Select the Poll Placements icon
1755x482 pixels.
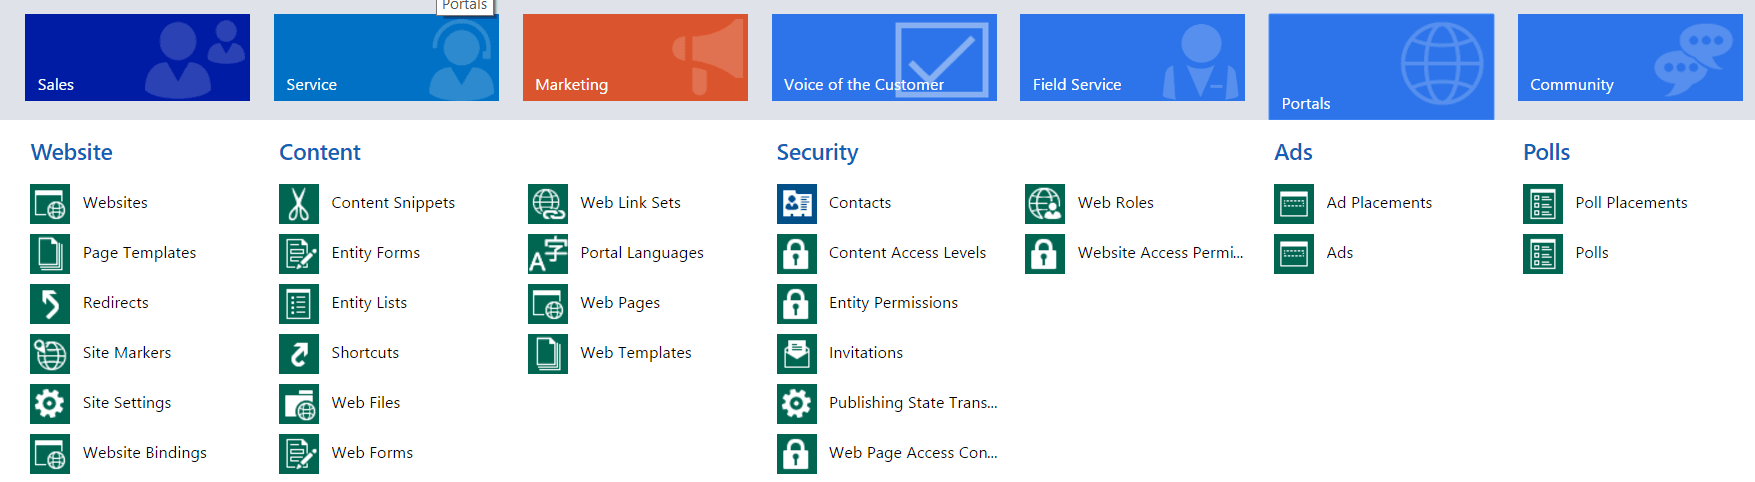click(x=1542, y=203)
